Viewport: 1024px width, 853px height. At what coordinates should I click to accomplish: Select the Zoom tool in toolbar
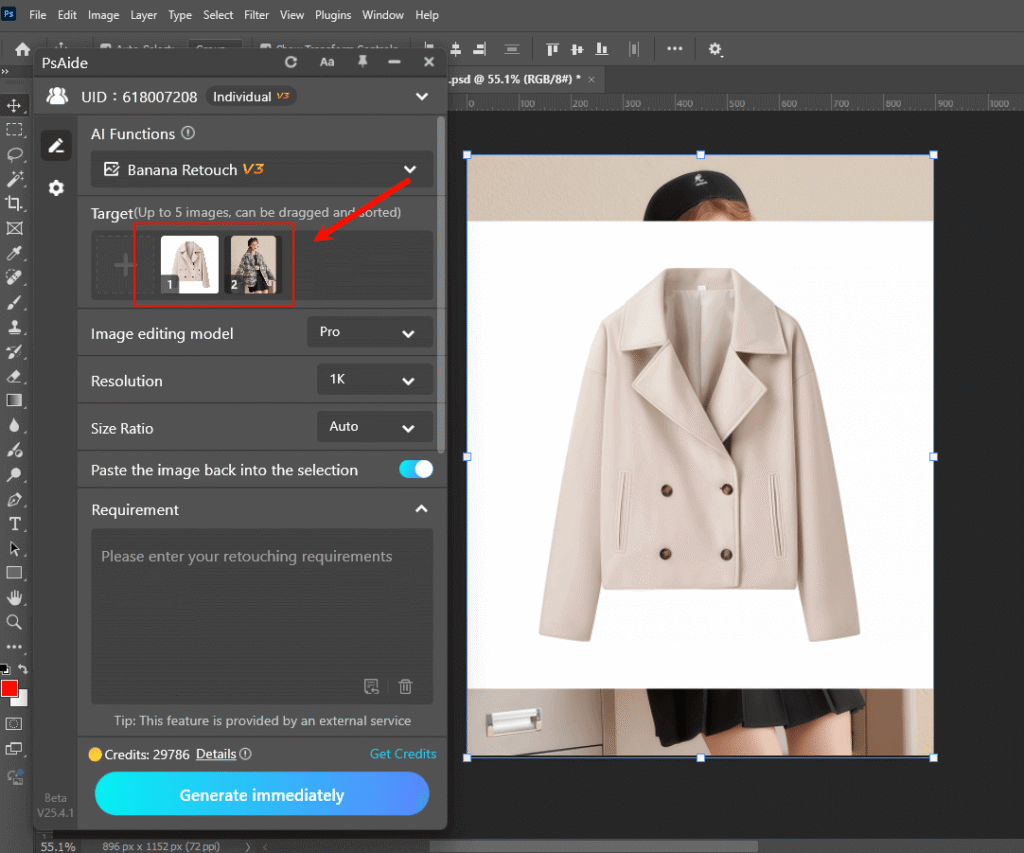click(14, 622)
